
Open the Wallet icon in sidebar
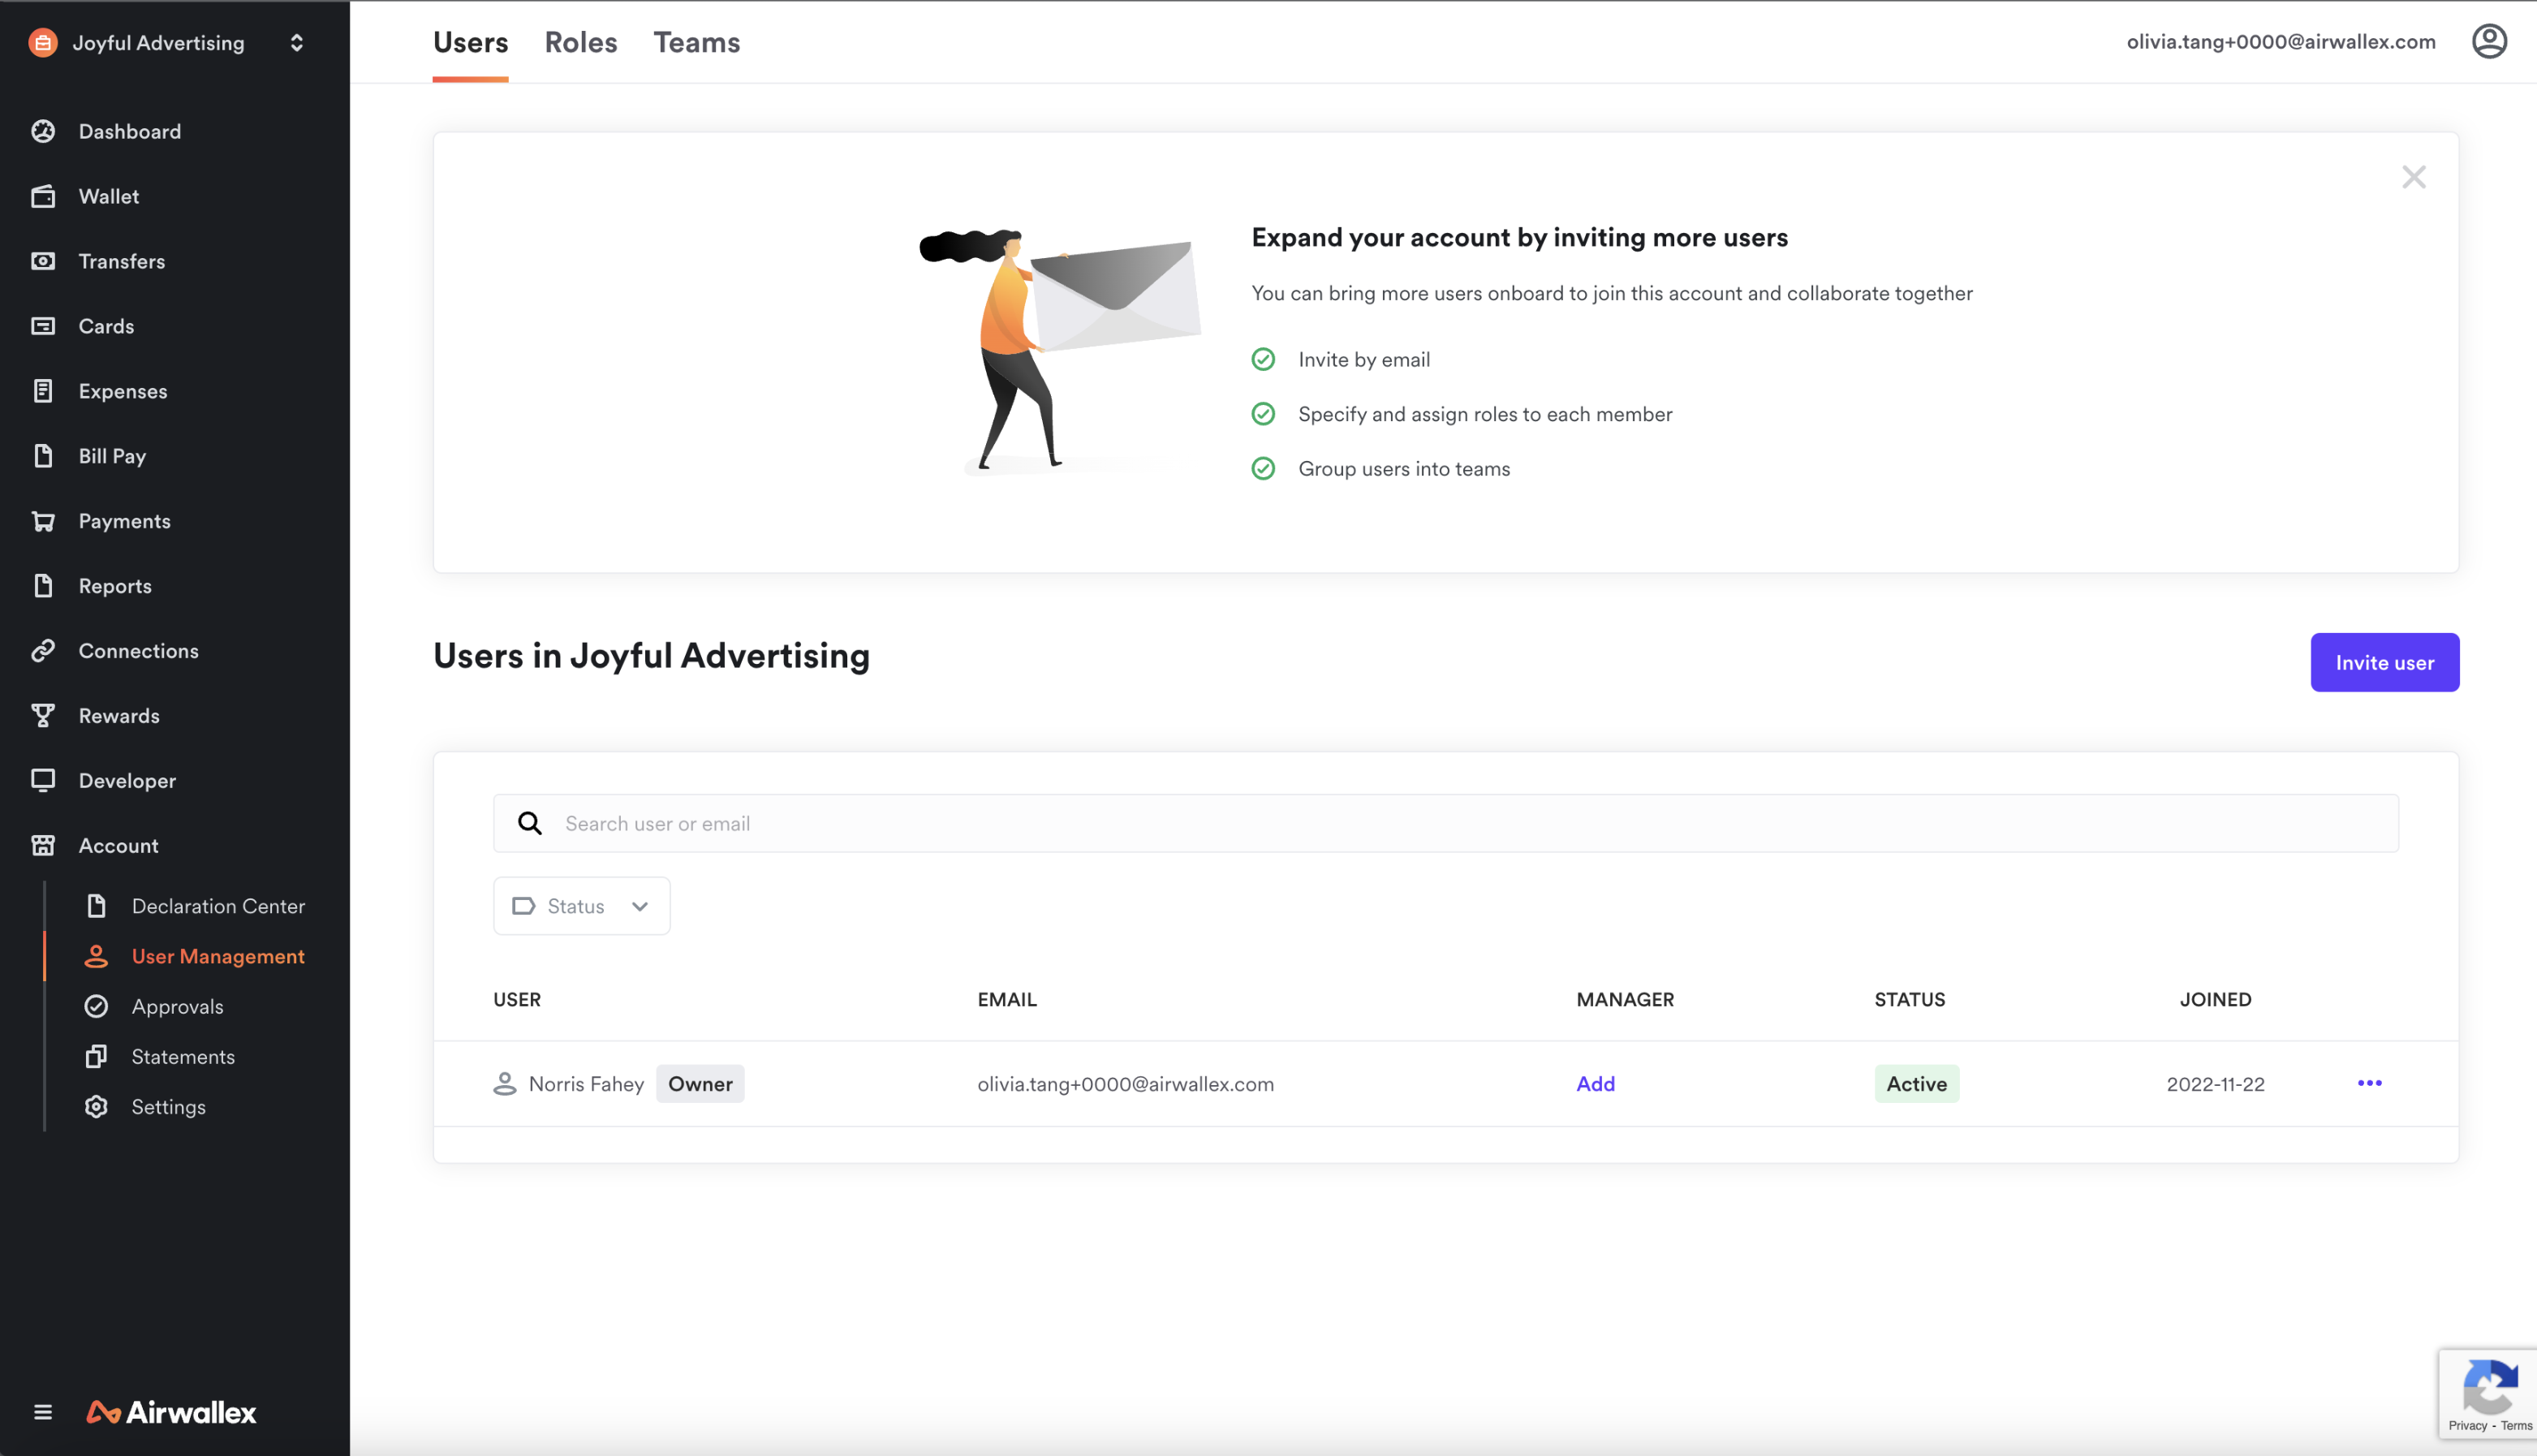(x=43, y=196)
